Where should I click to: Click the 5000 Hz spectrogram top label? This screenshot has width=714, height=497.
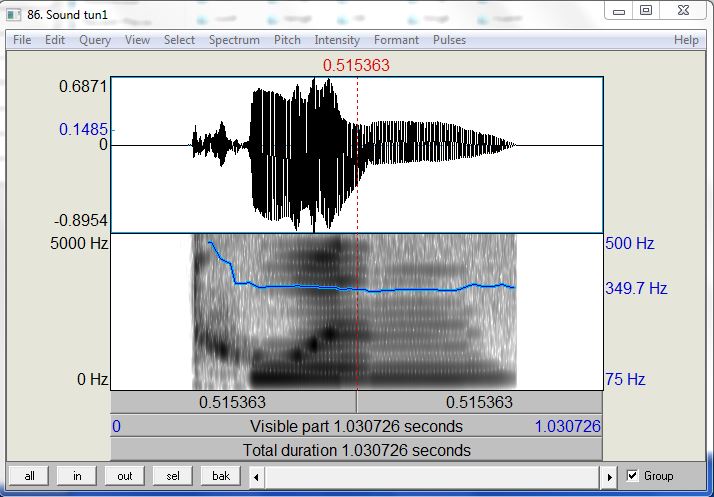[79, 243]
